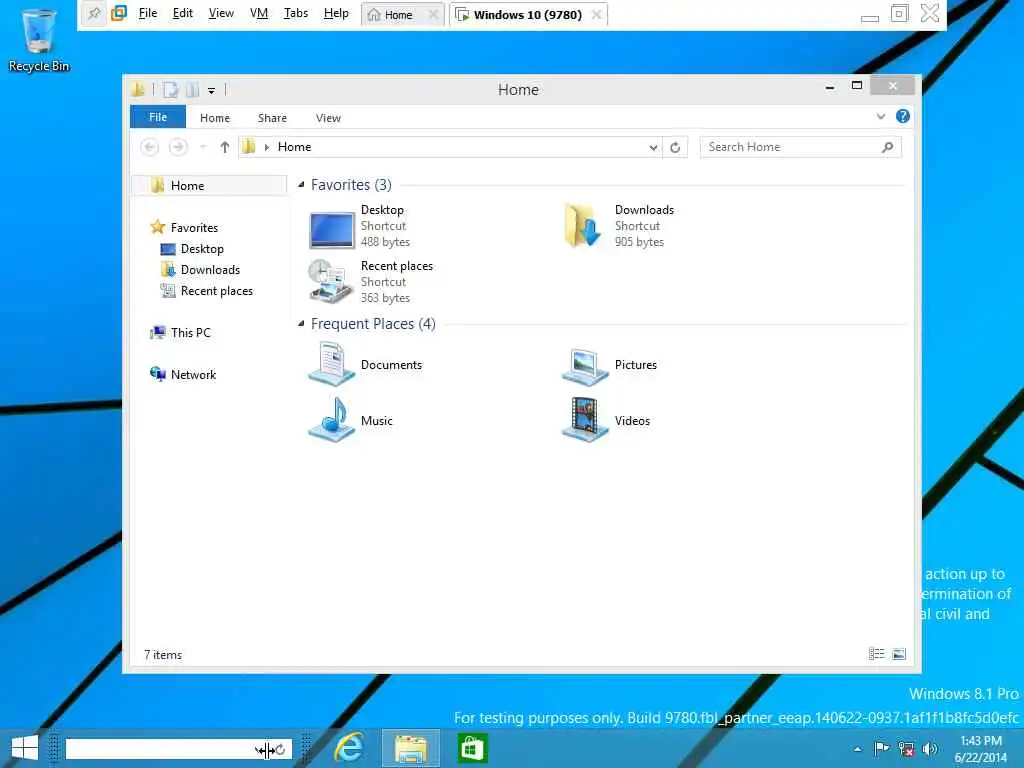Select the Music folder icon
Image resolution: width=1024 pixels, height=768 pixels.
332,420
